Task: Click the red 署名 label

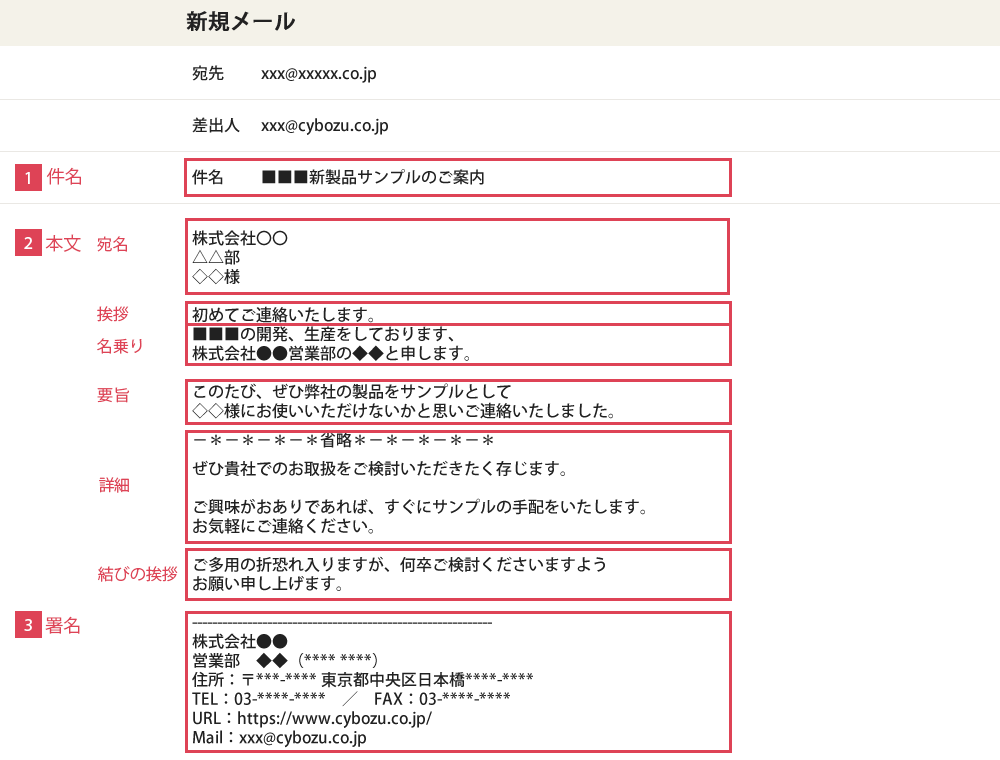Action: tap(63, 625)
